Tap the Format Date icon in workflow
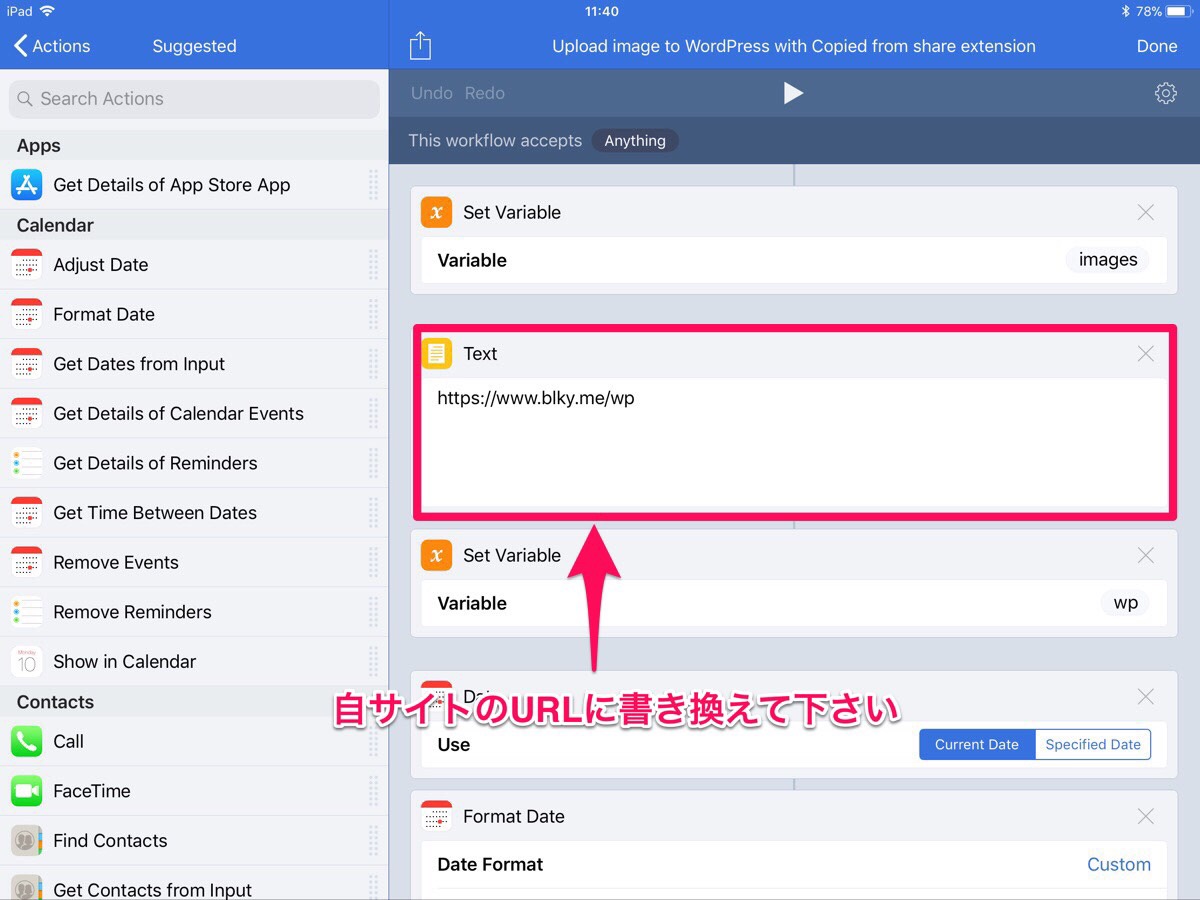This screenshot has height=900, width=1200. coord(437,816)
